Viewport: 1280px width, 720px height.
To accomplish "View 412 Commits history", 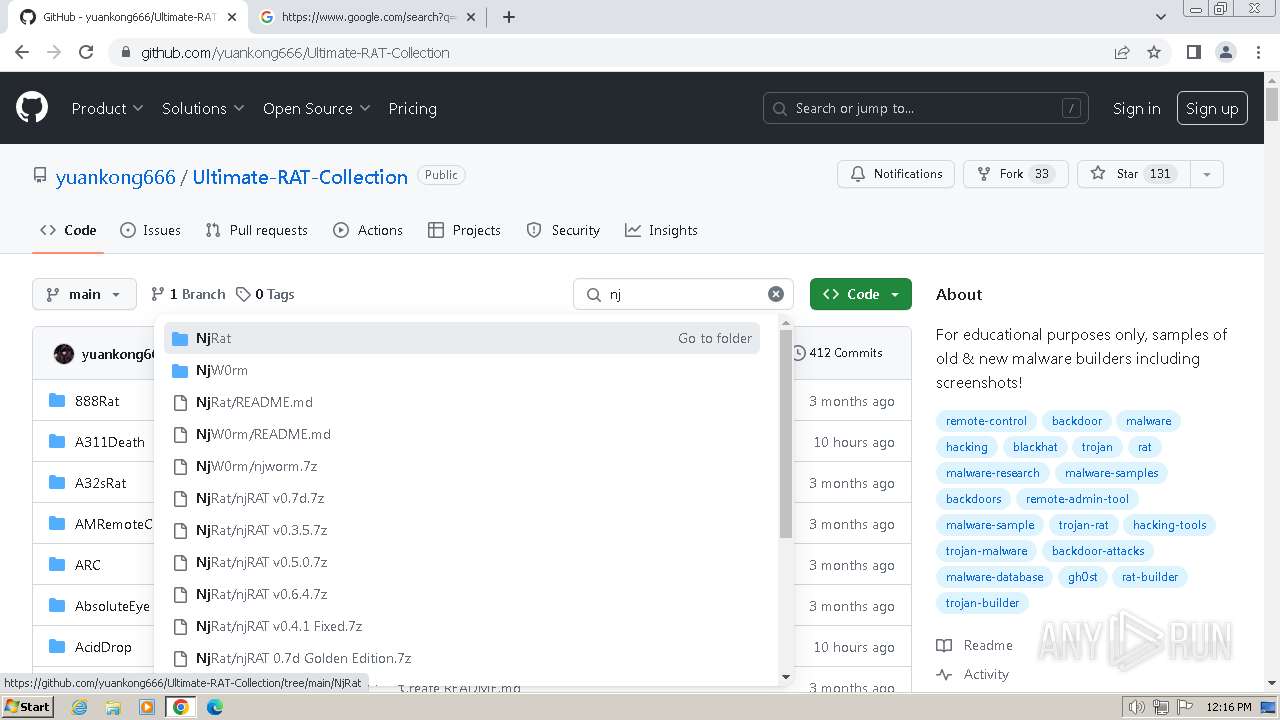I will coord(837,353).
